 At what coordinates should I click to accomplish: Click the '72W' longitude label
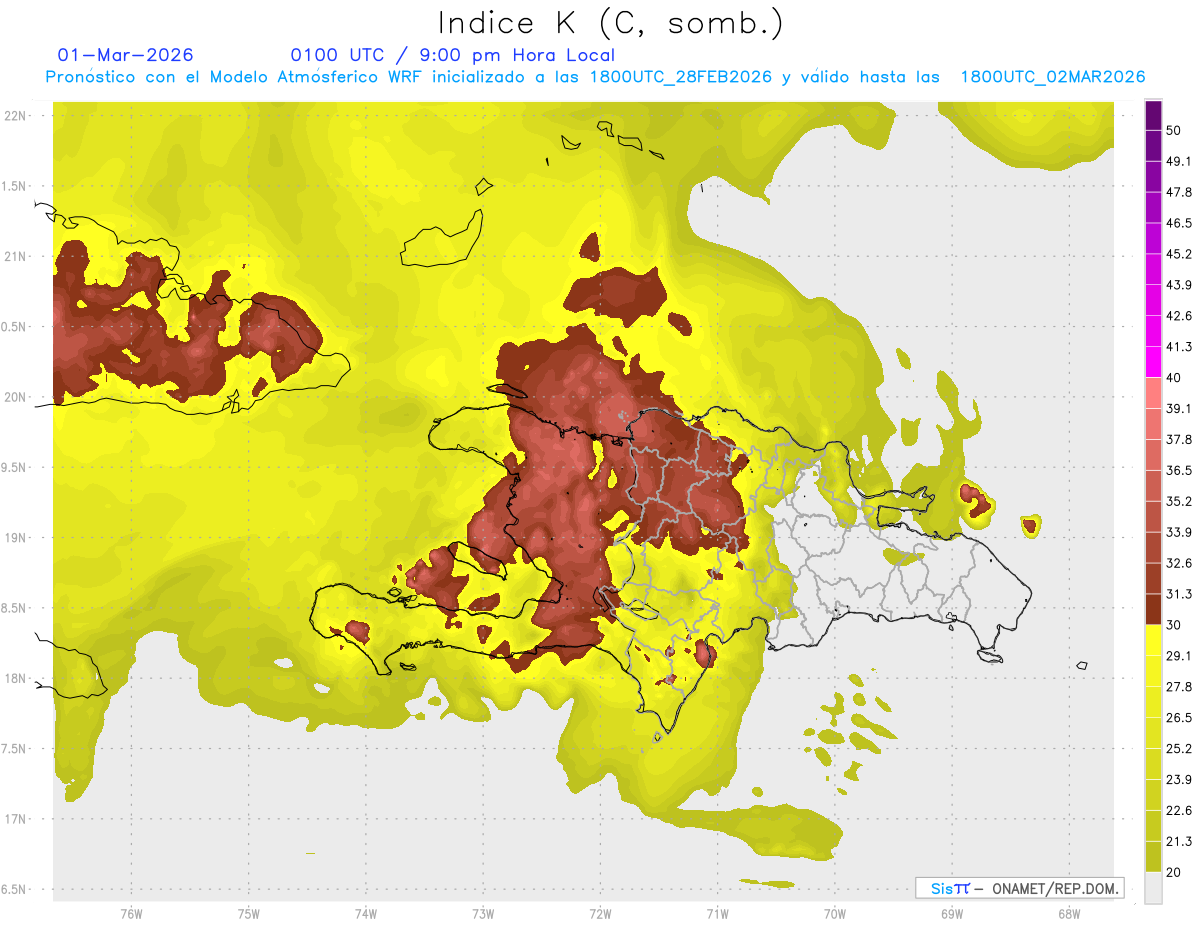tap(600, 913)
